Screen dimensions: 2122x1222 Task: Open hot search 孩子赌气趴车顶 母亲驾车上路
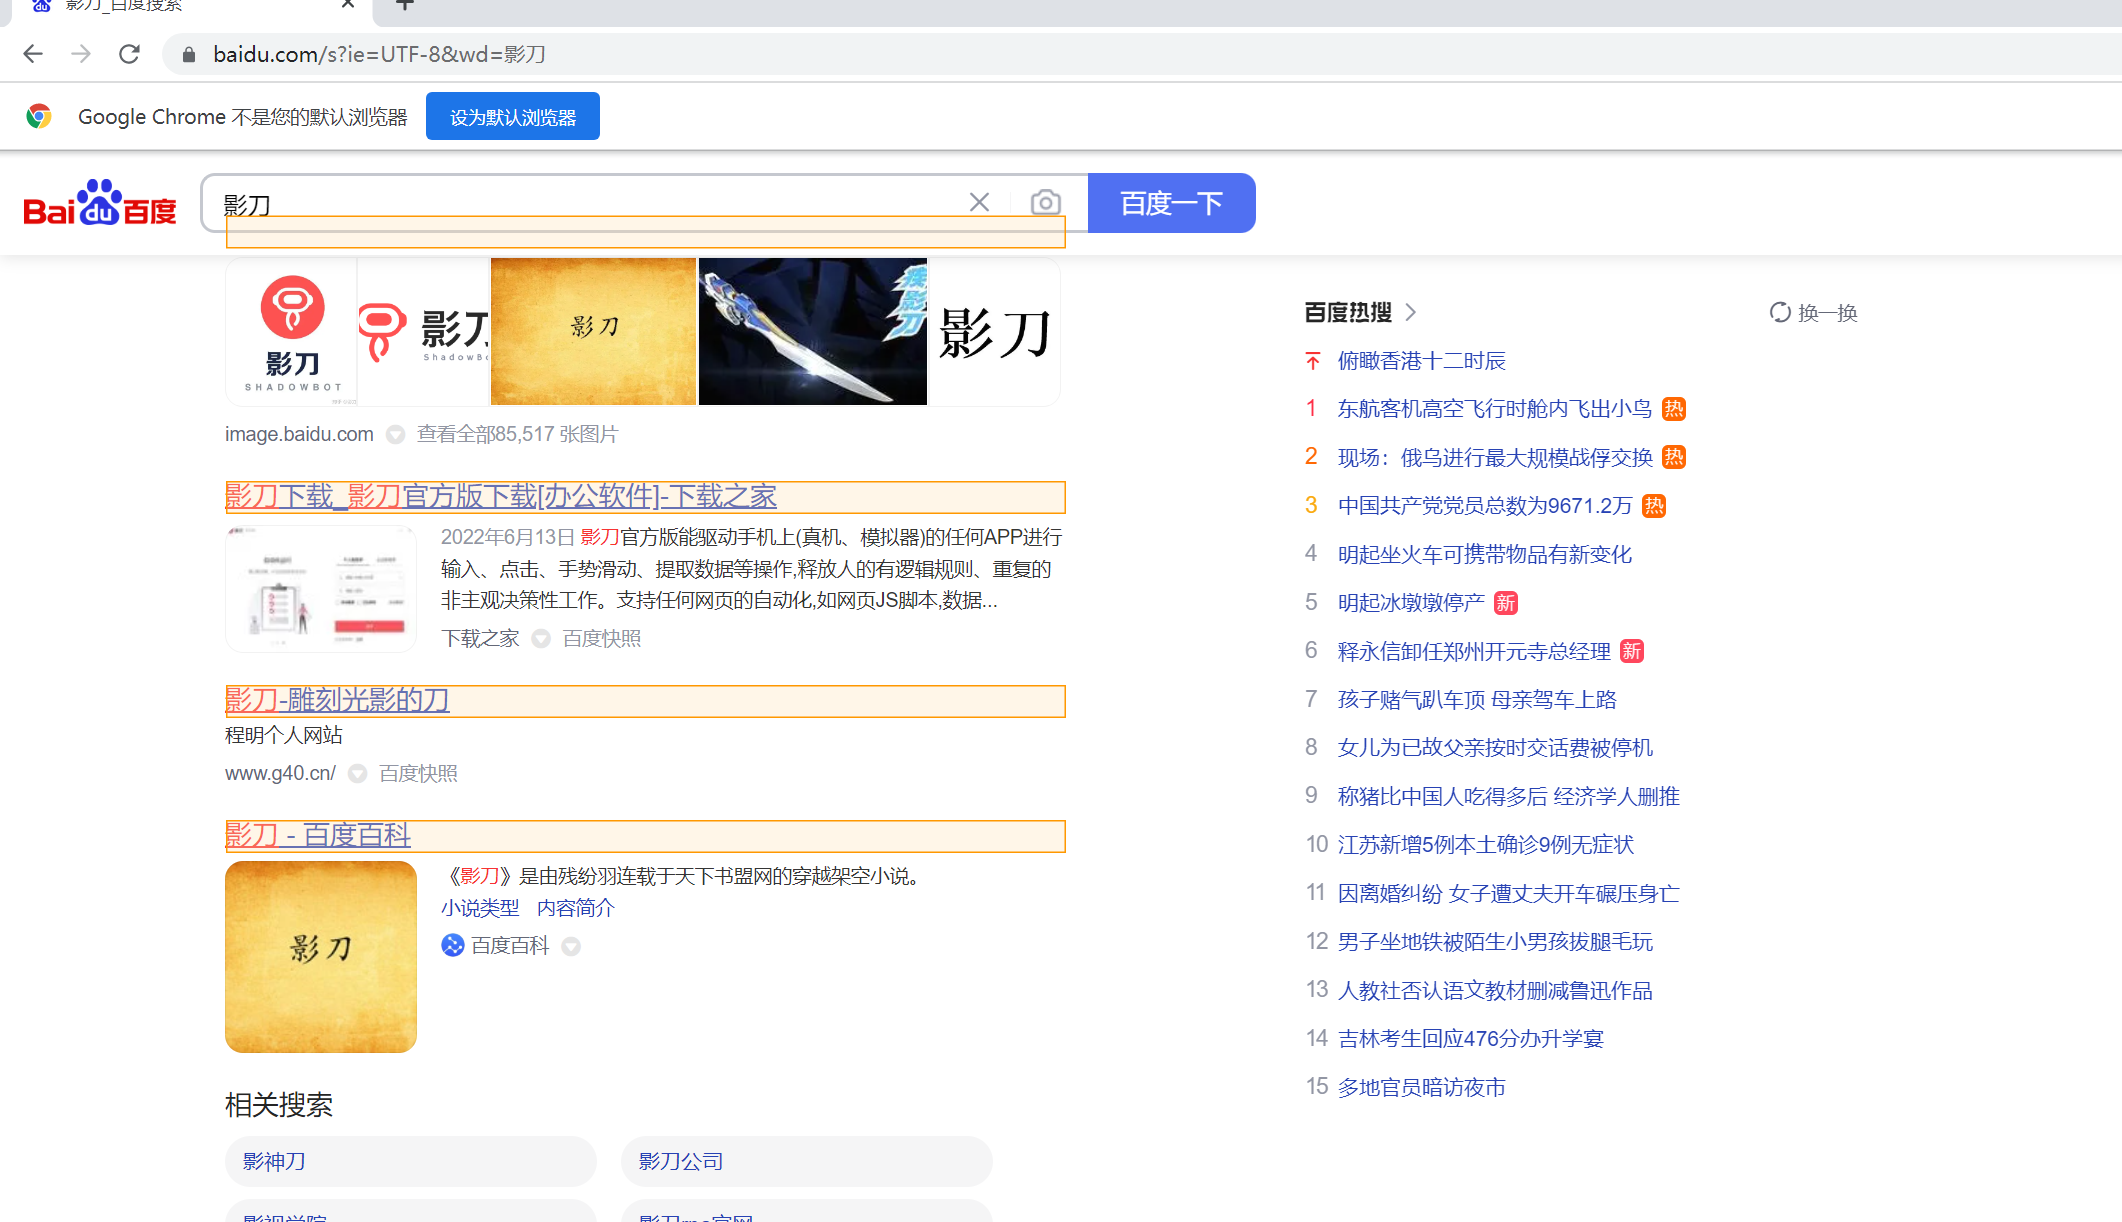(x=1477, y=700)
